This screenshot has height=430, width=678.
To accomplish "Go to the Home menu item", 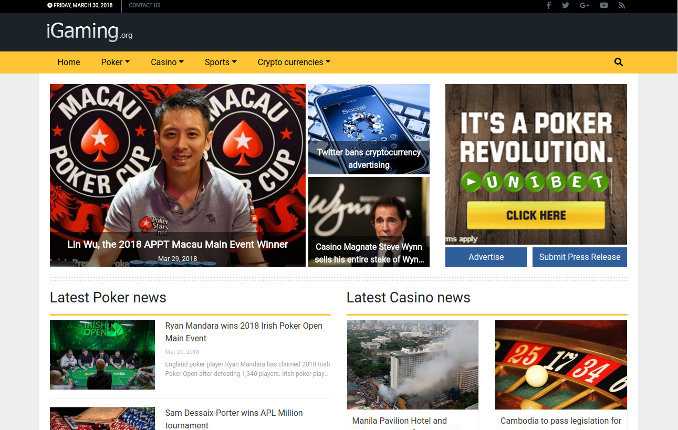I will pos(69,62).
